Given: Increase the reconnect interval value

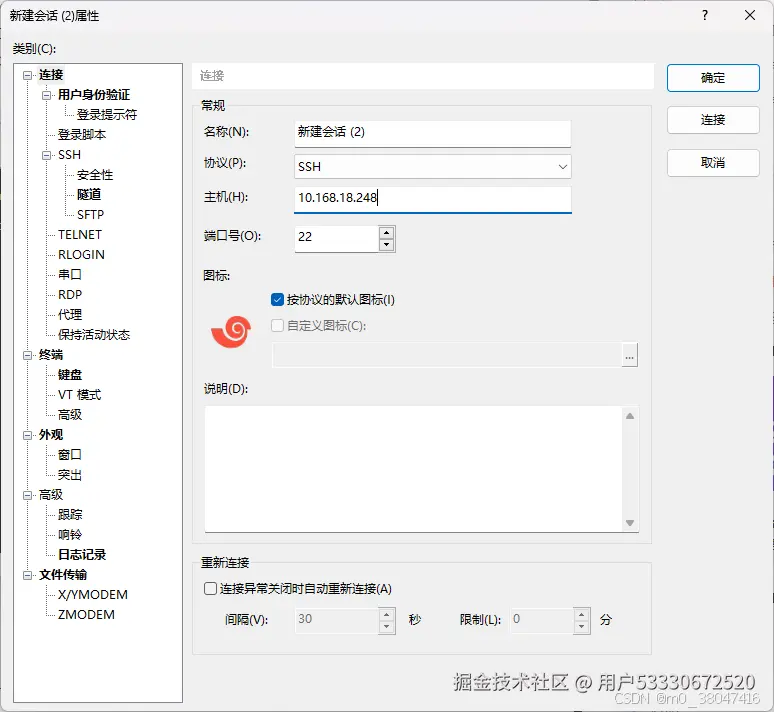Looking at the screenshot, I should 387,615.
